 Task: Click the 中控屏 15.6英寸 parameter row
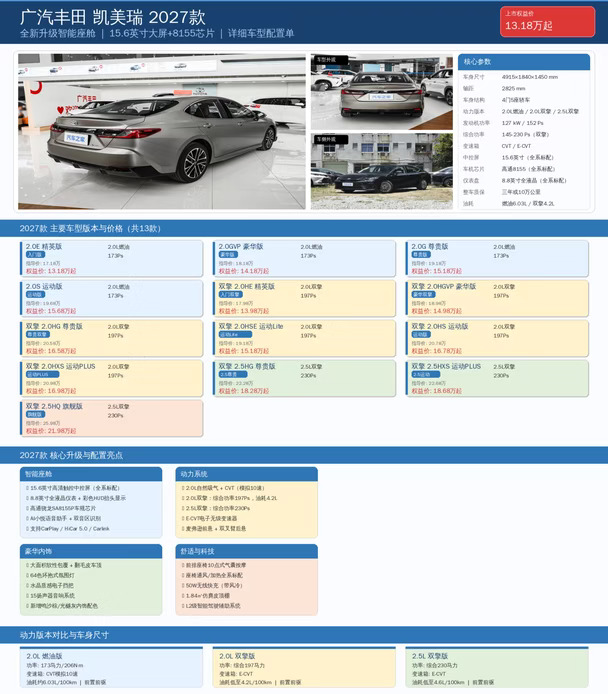click(x=524, y=158)
